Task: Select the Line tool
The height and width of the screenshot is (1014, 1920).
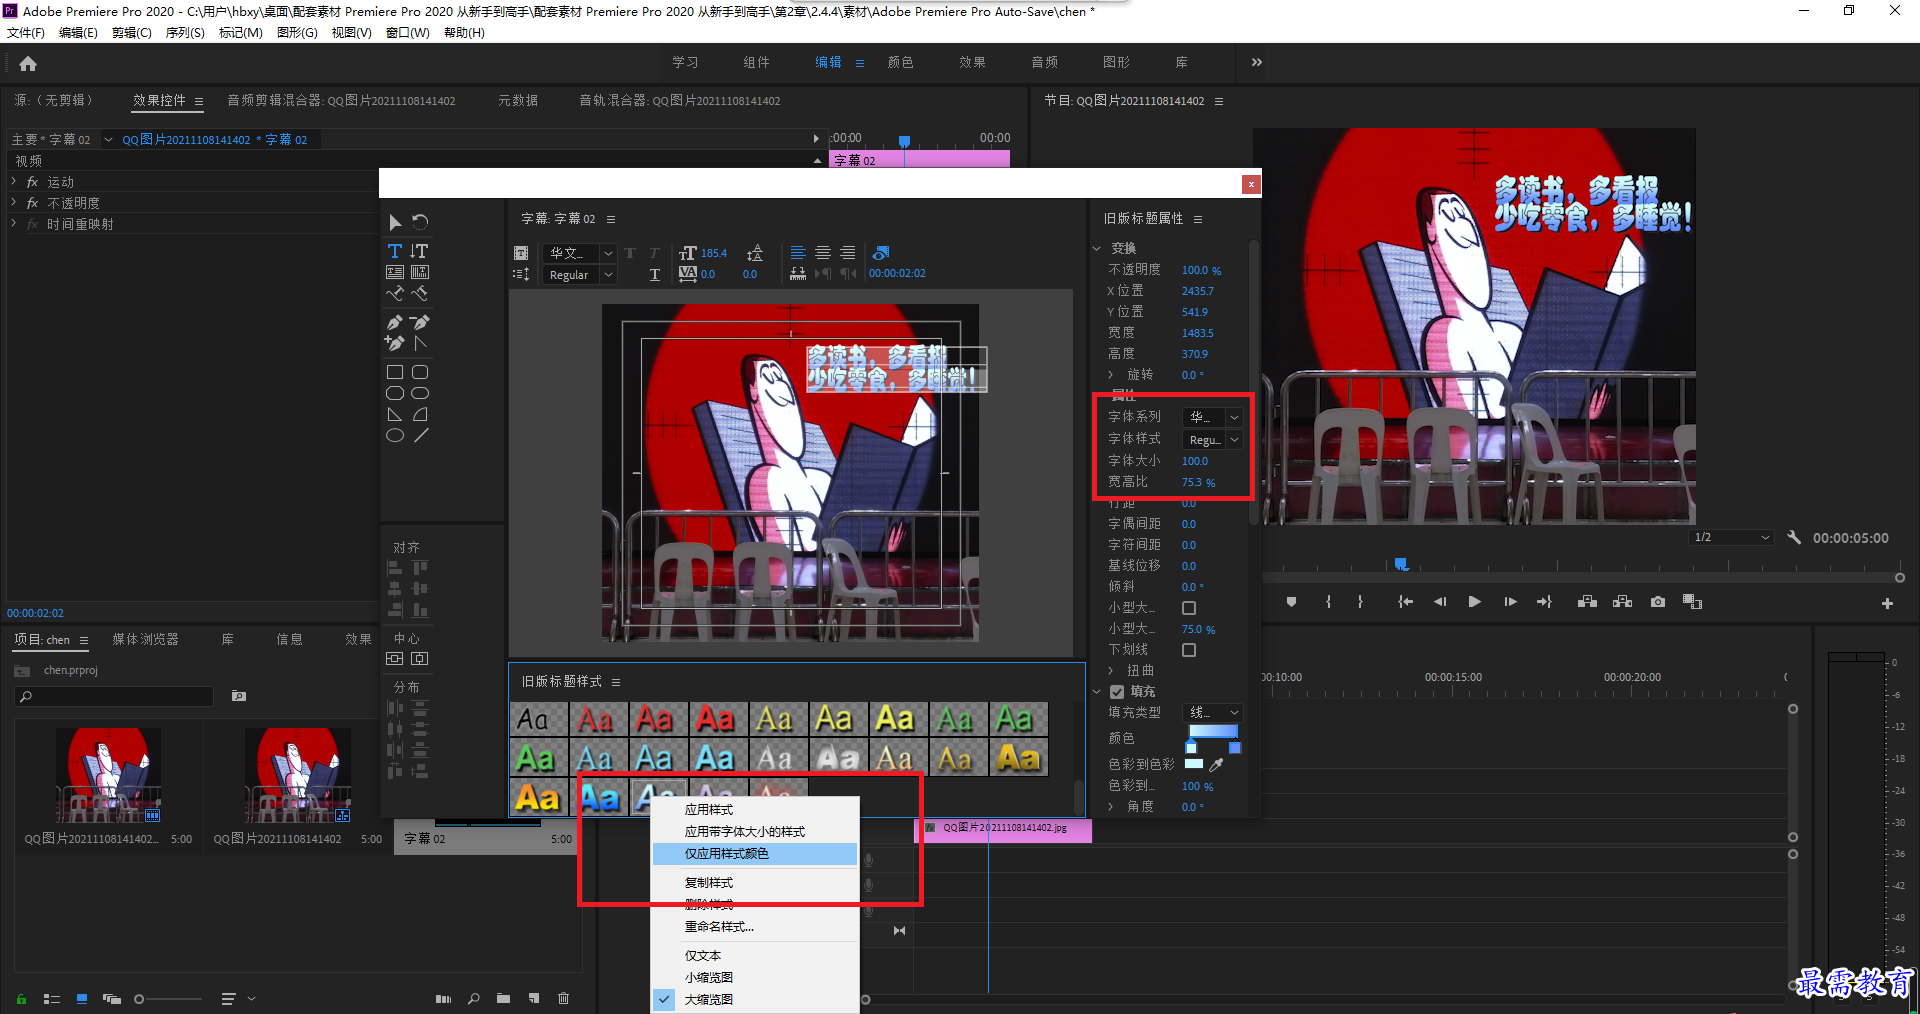Action: click(421, 436)
